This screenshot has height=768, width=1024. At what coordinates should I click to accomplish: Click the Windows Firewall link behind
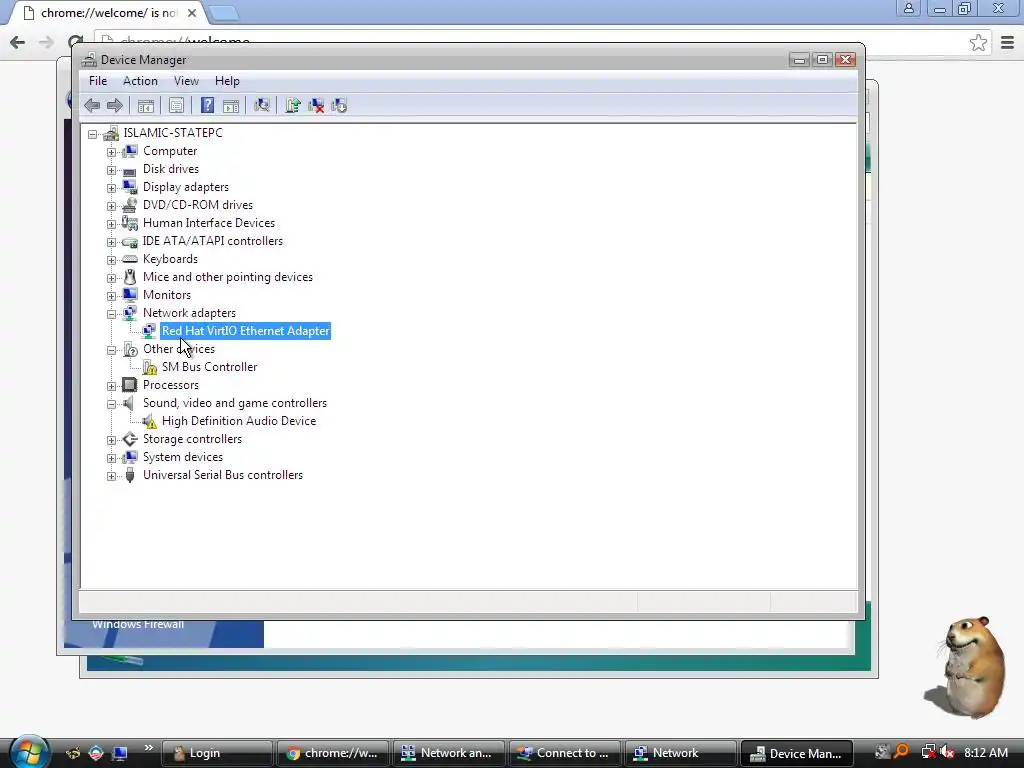pos(138,625)
